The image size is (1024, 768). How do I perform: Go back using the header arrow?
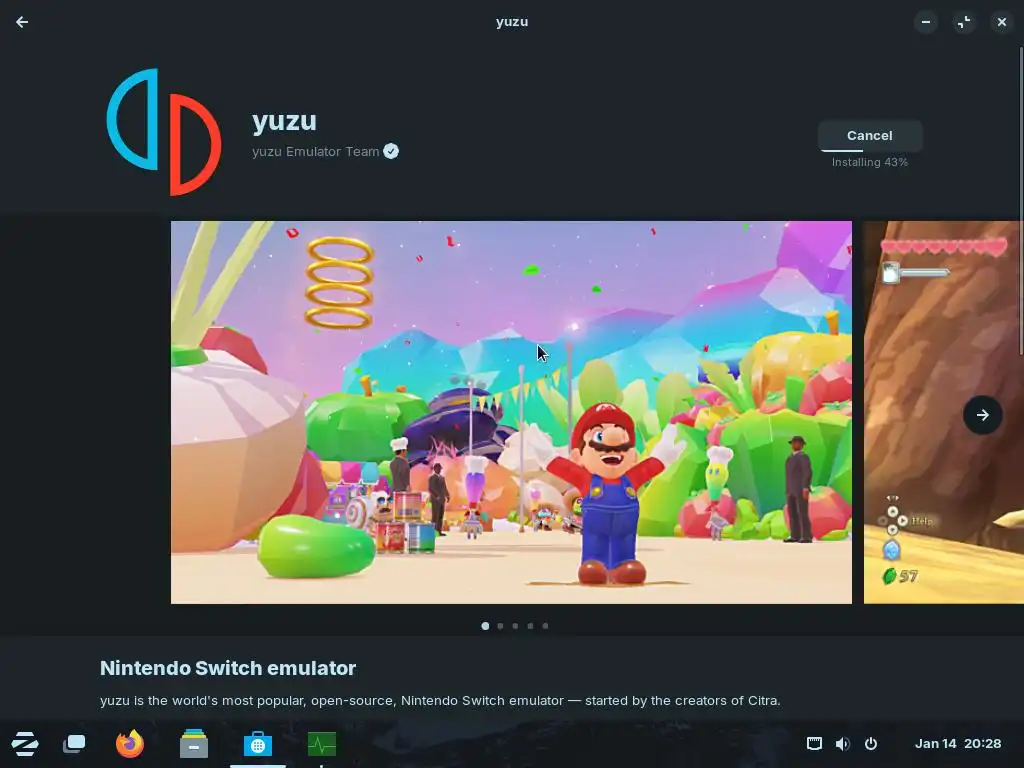22,22
